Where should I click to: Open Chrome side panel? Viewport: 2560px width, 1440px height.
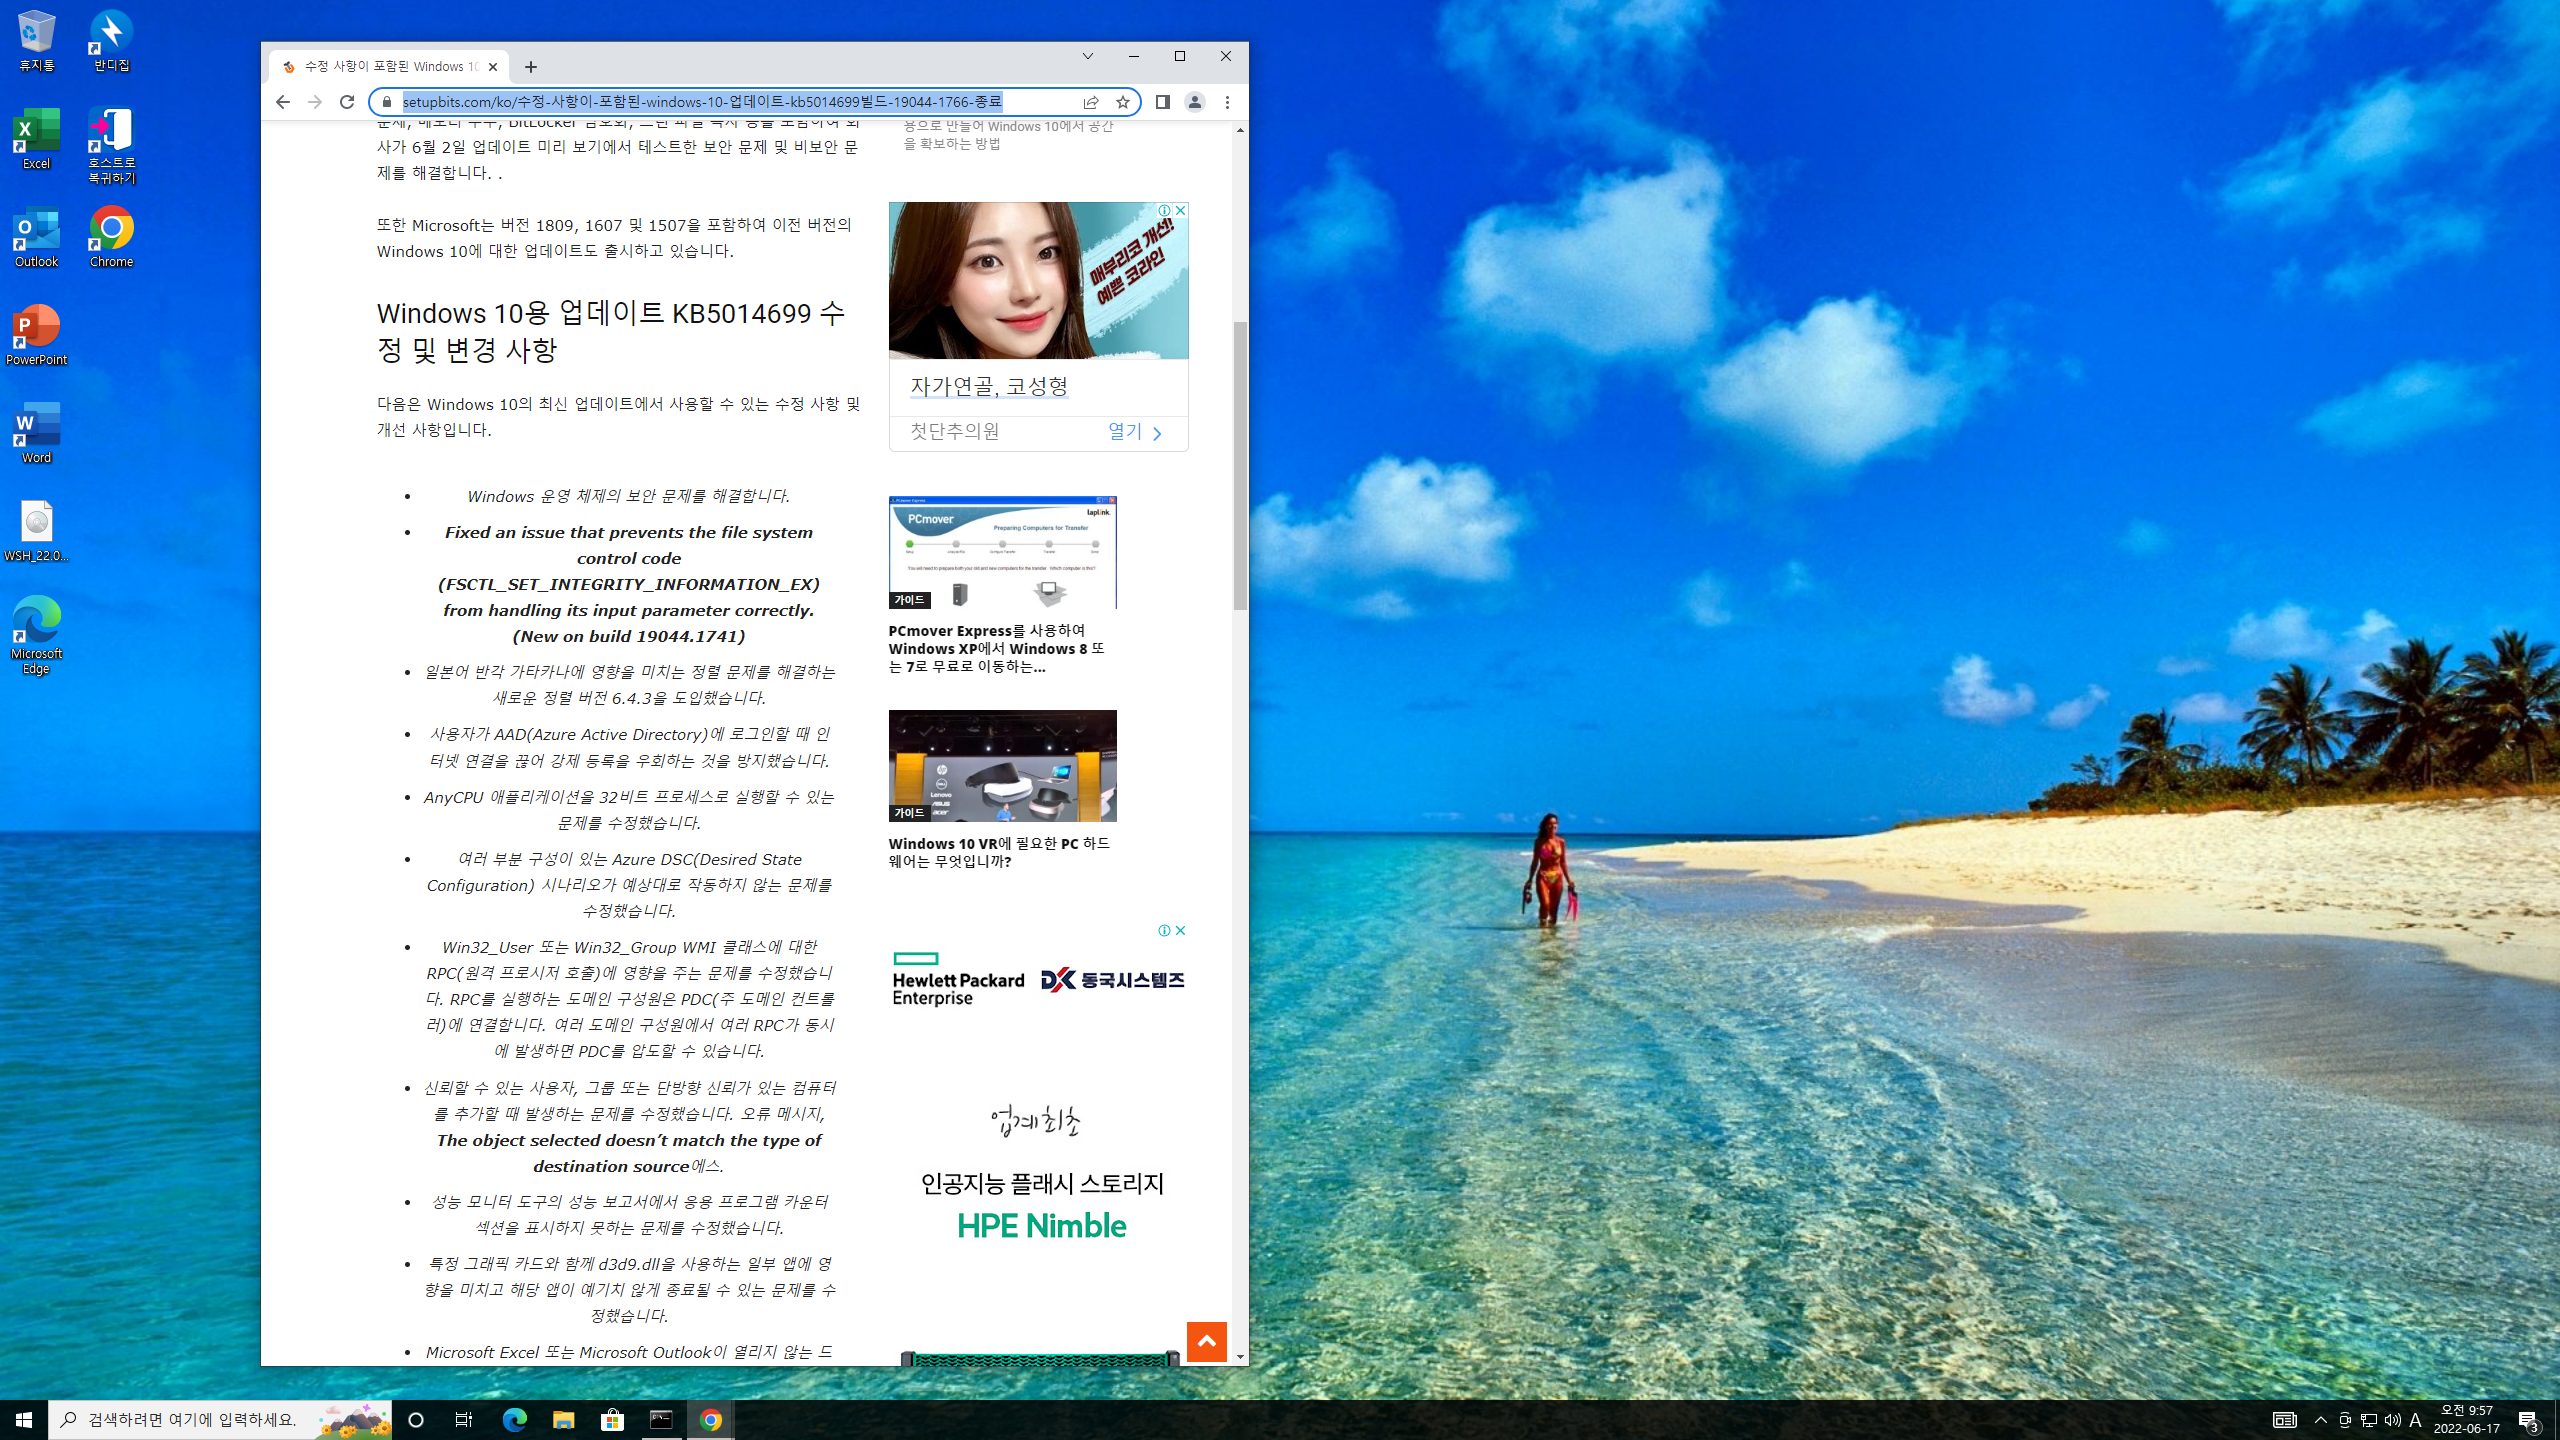pos(1162,102)
